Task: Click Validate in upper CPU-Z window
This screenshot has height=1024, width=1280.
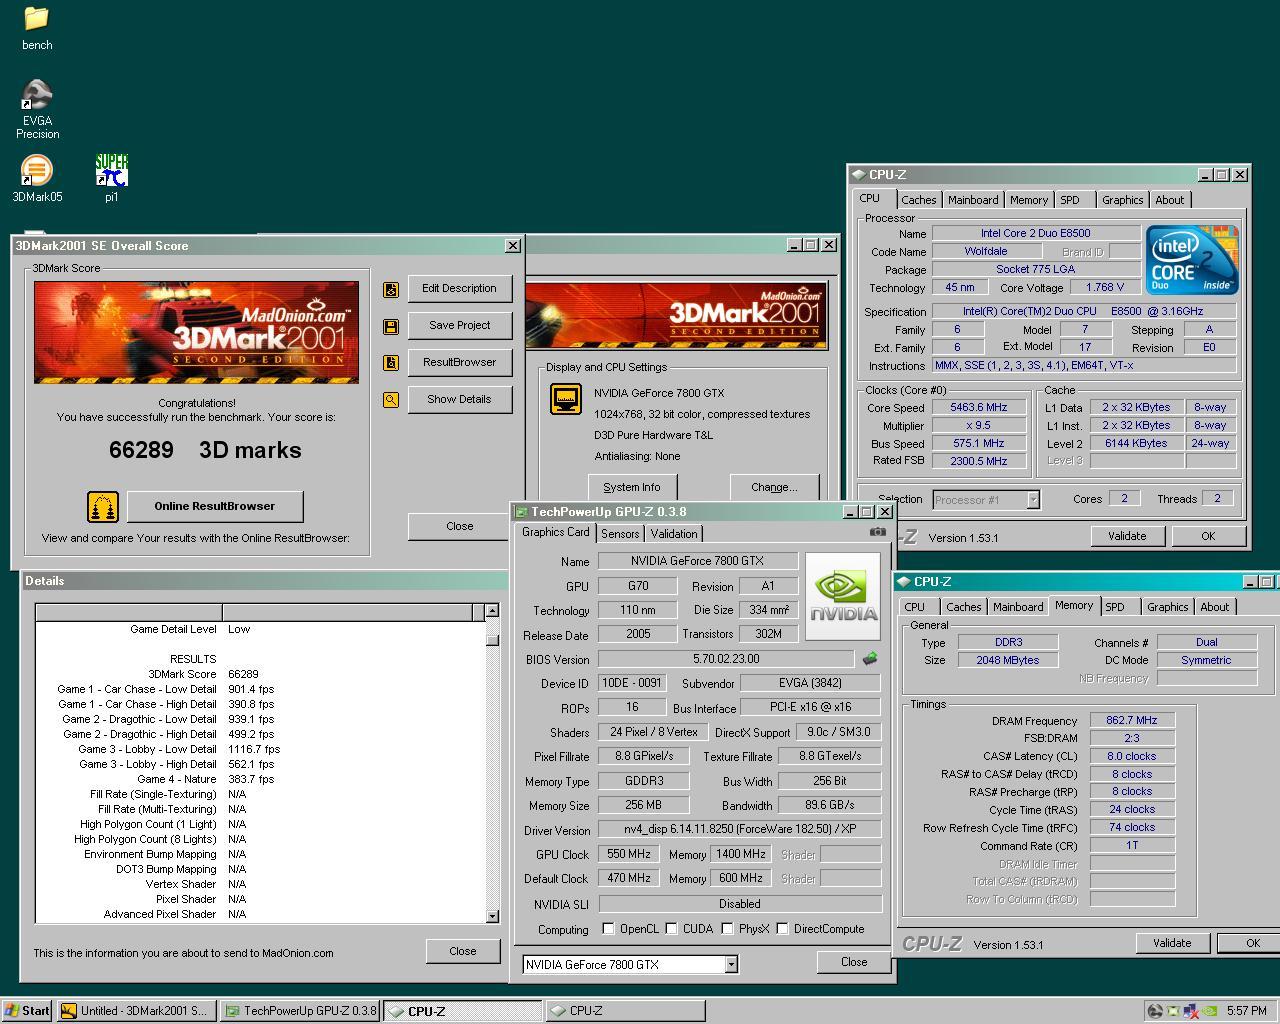Action: (x=1127, y=536)
